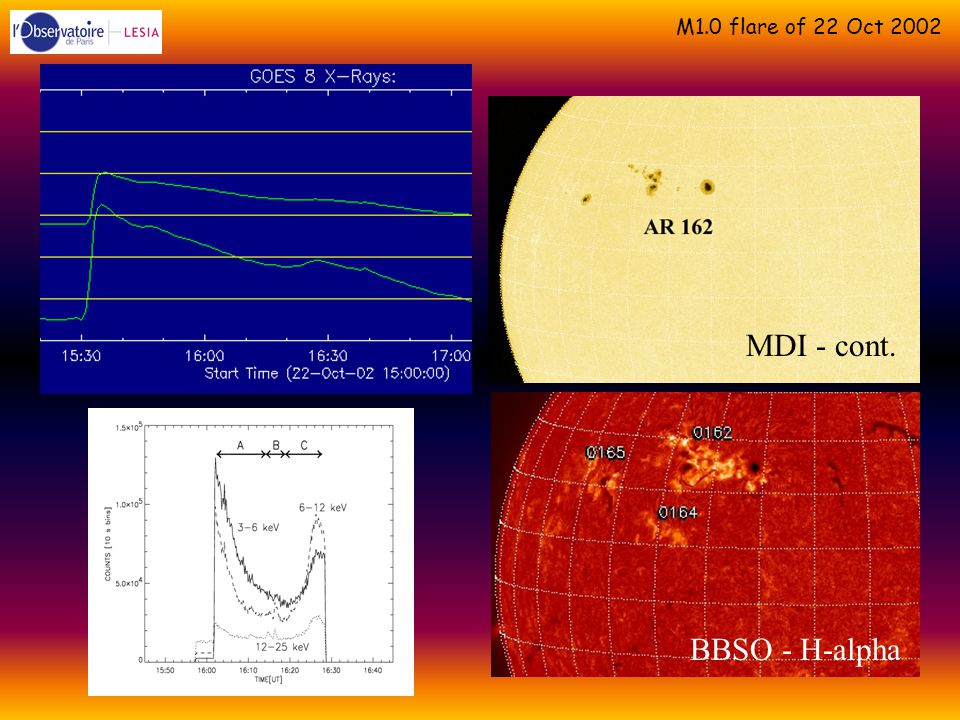This screenshot has height=720, width=960.
Task: Click the small sunspot left of AR 162
Action: click(586, 199)
